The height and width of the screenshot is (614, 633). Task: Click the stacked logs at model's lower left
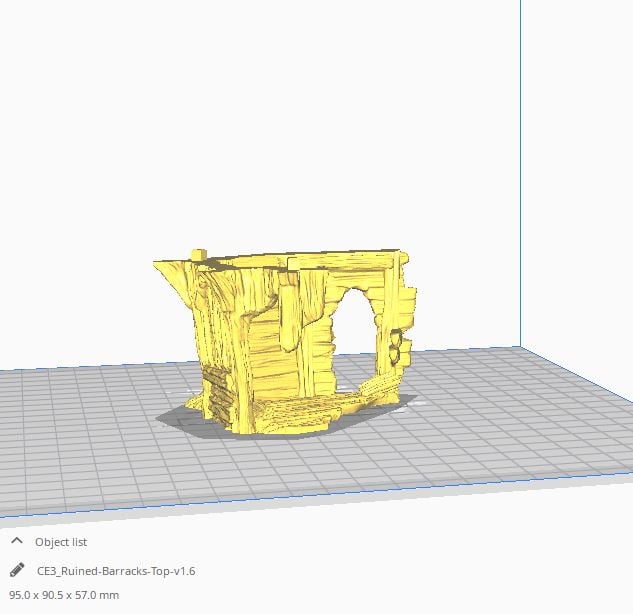217,392
